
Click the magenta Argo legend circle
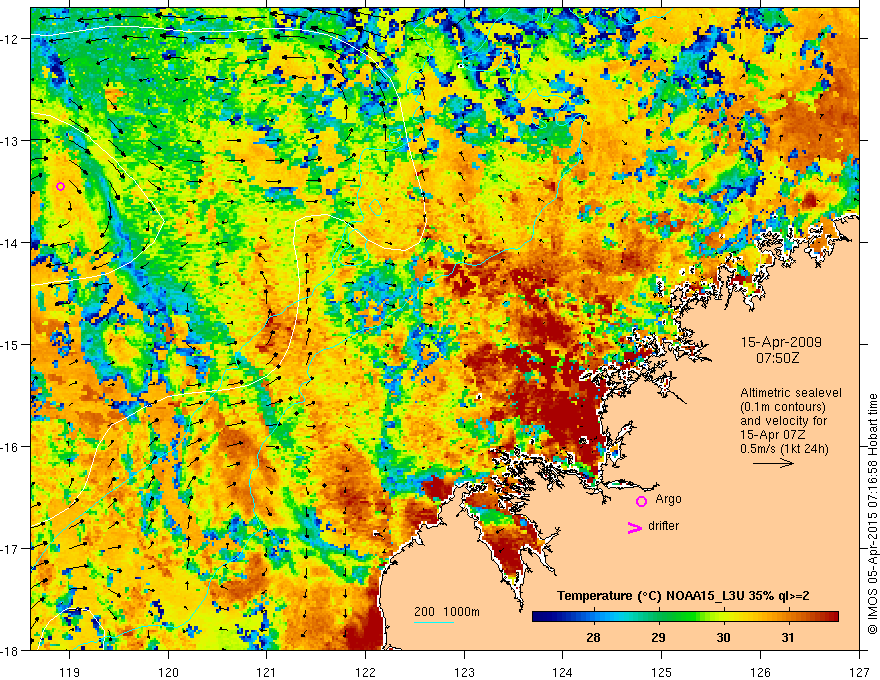tap(641, 501)
